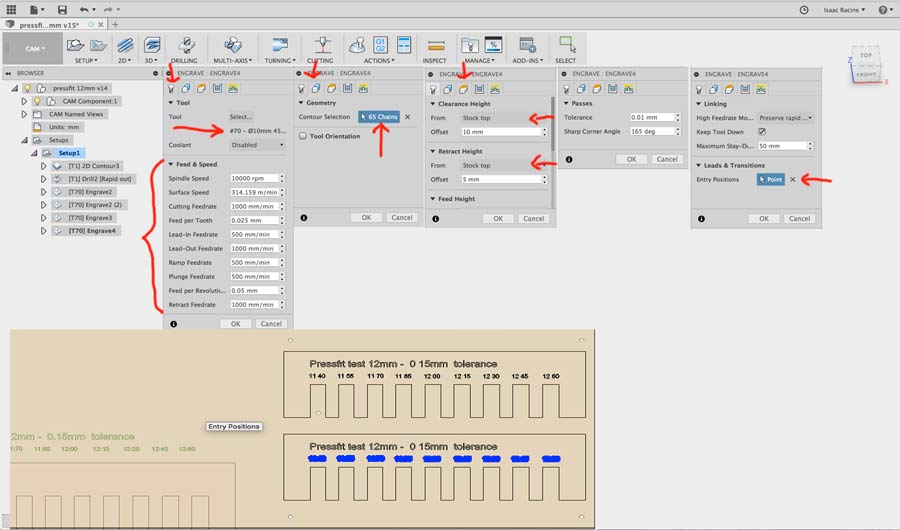Image resolution: width=900 pixels, height=530 pixels.
Task: Open the Coolant dropdown
Action: pos(255,144)
